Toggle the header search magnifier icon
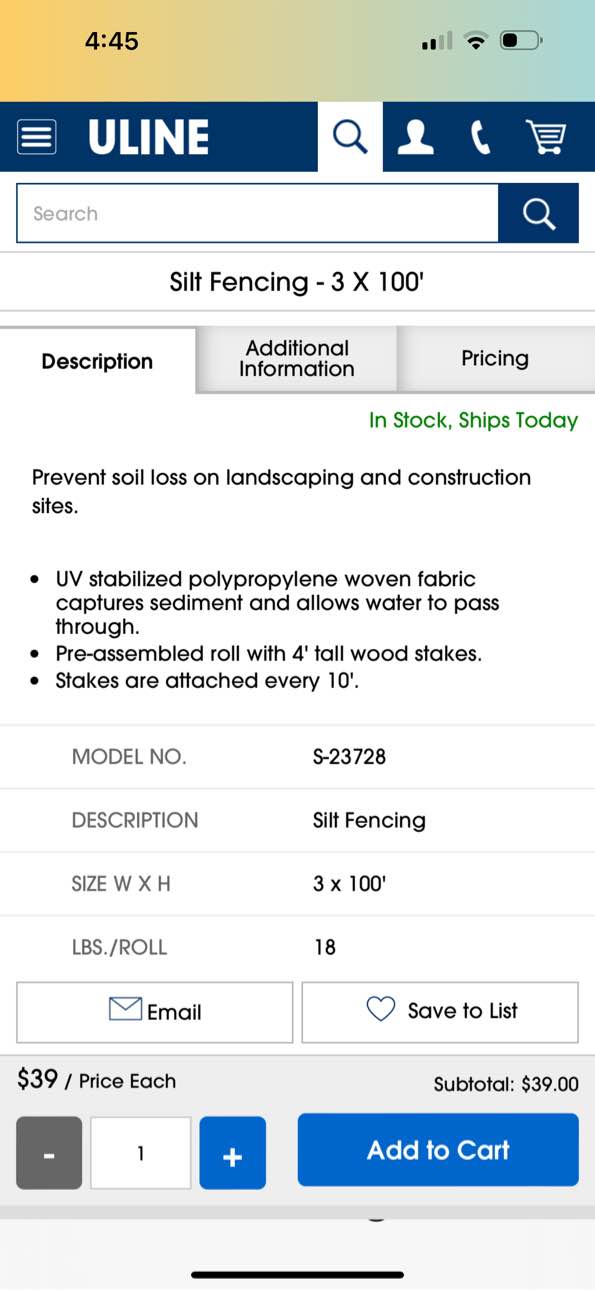Viewport: 595px width, 1290px height. click(350, 136)
